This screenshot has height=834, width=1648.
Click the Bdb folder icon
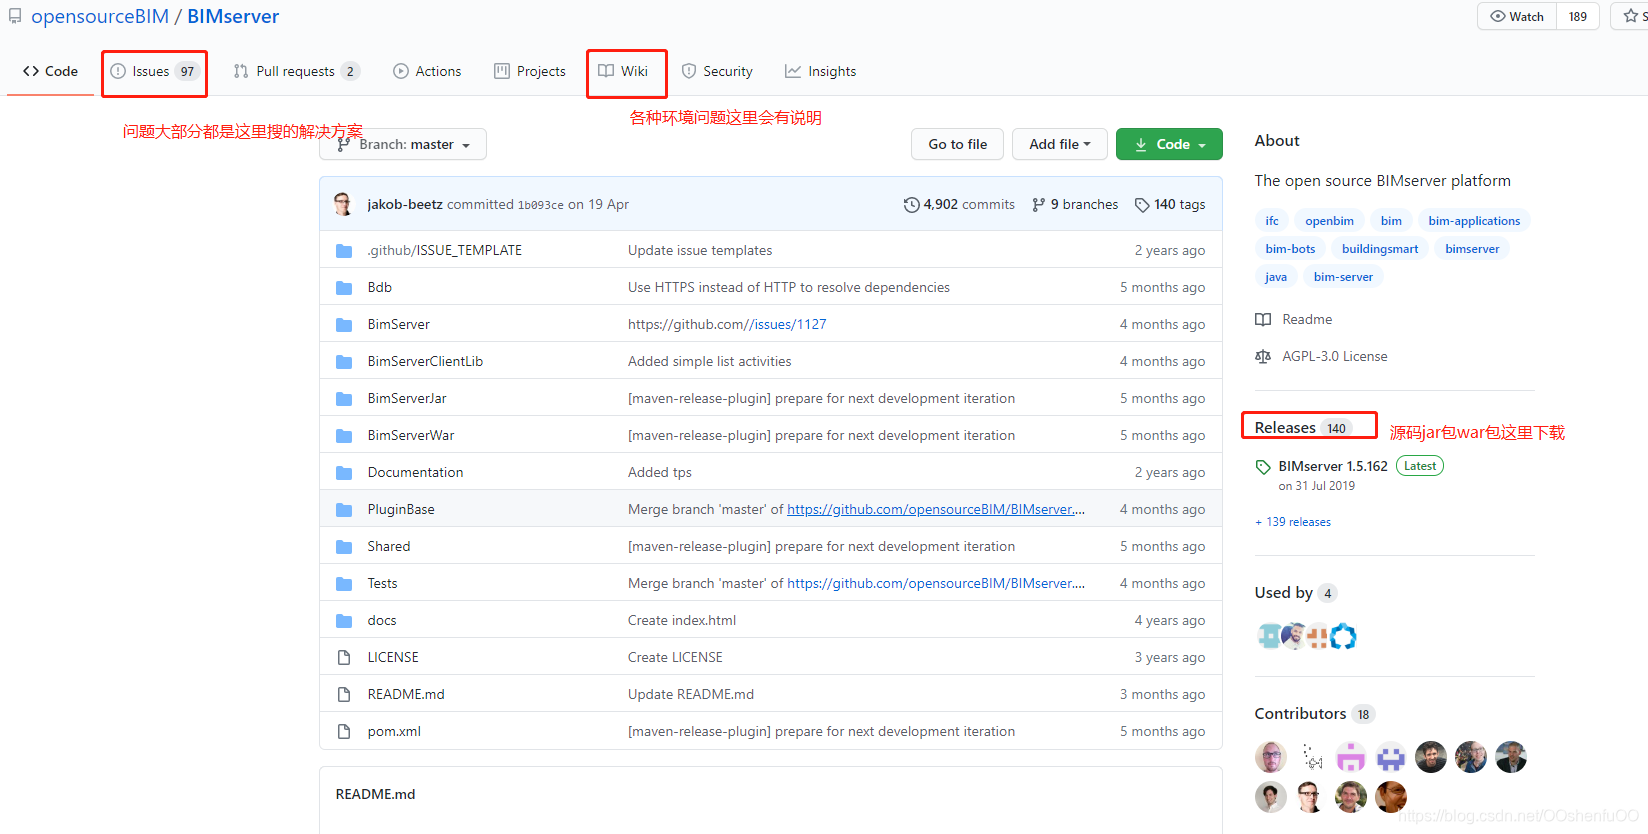(344, 287)
